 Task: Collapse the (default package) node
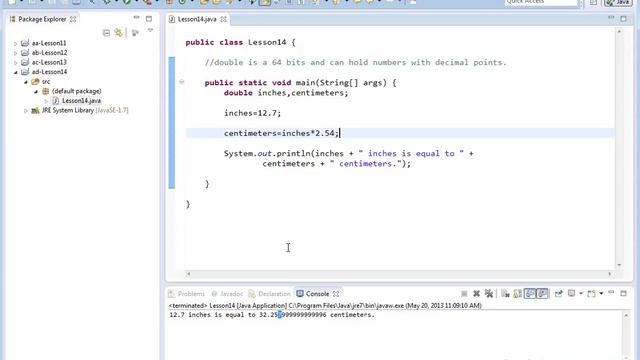click(x=36, y=91)
